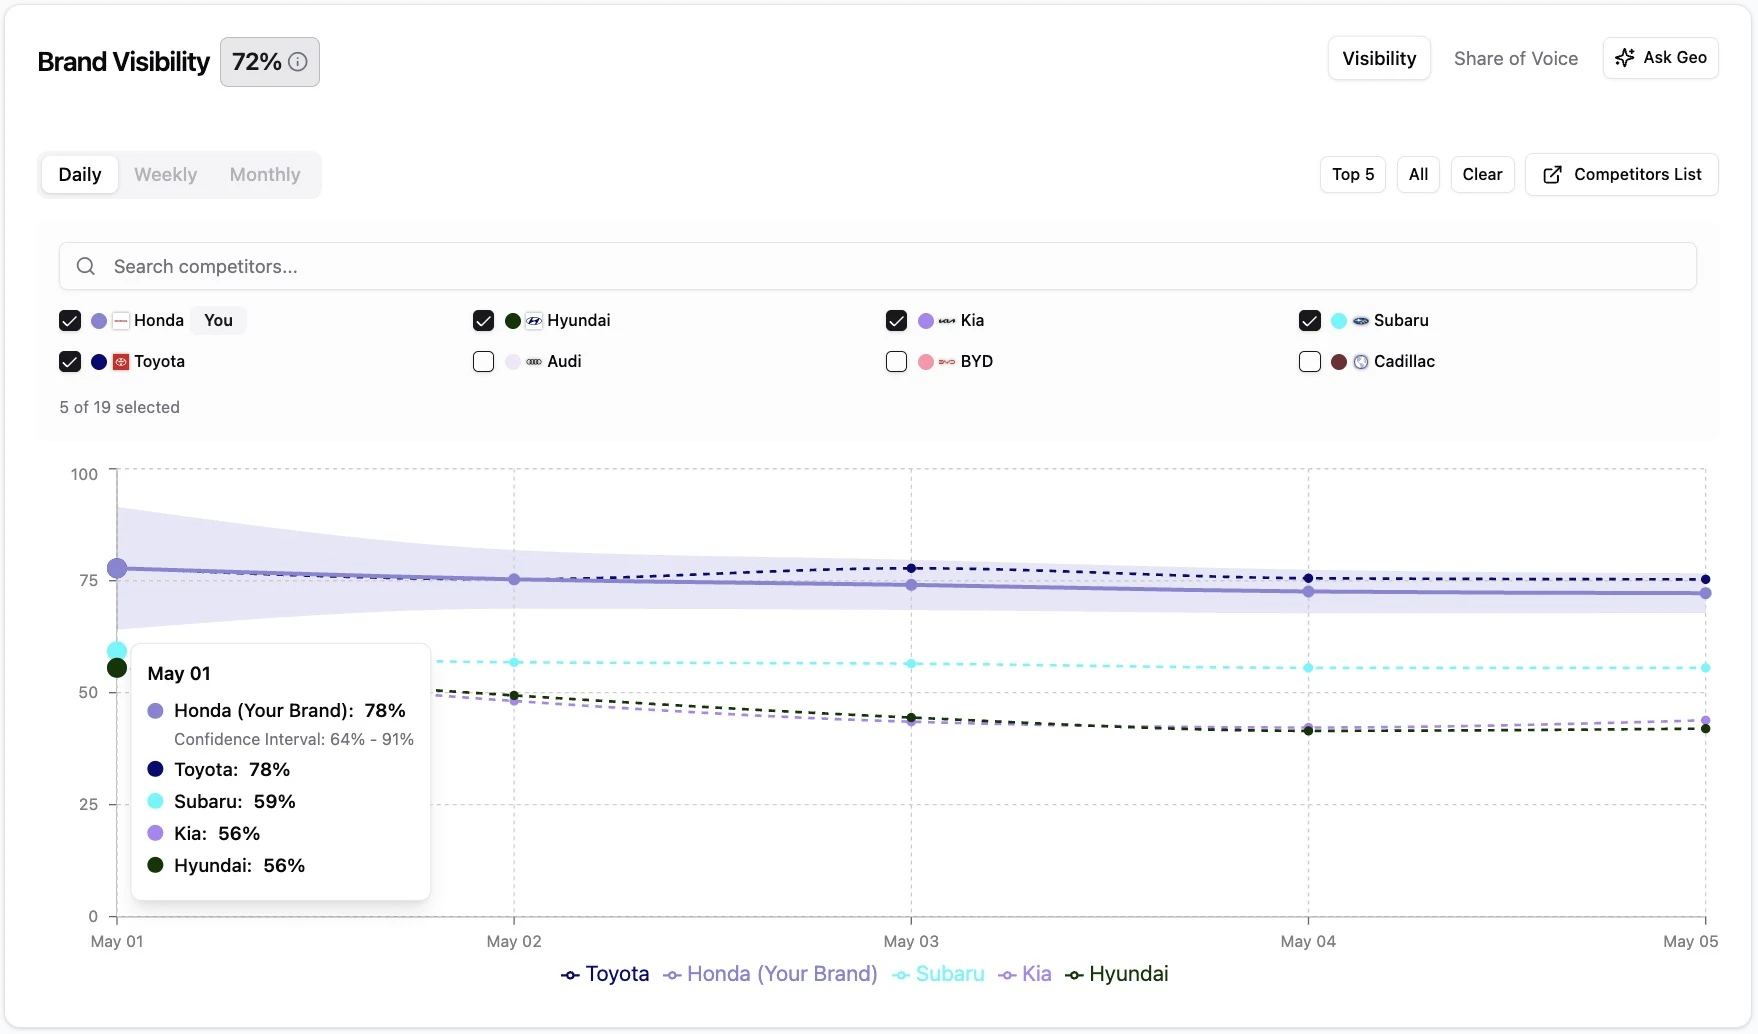The height and width of the screenshot is (1034, 1758).
Task: Click the Toyota brand logo icon
Action: 121,362
